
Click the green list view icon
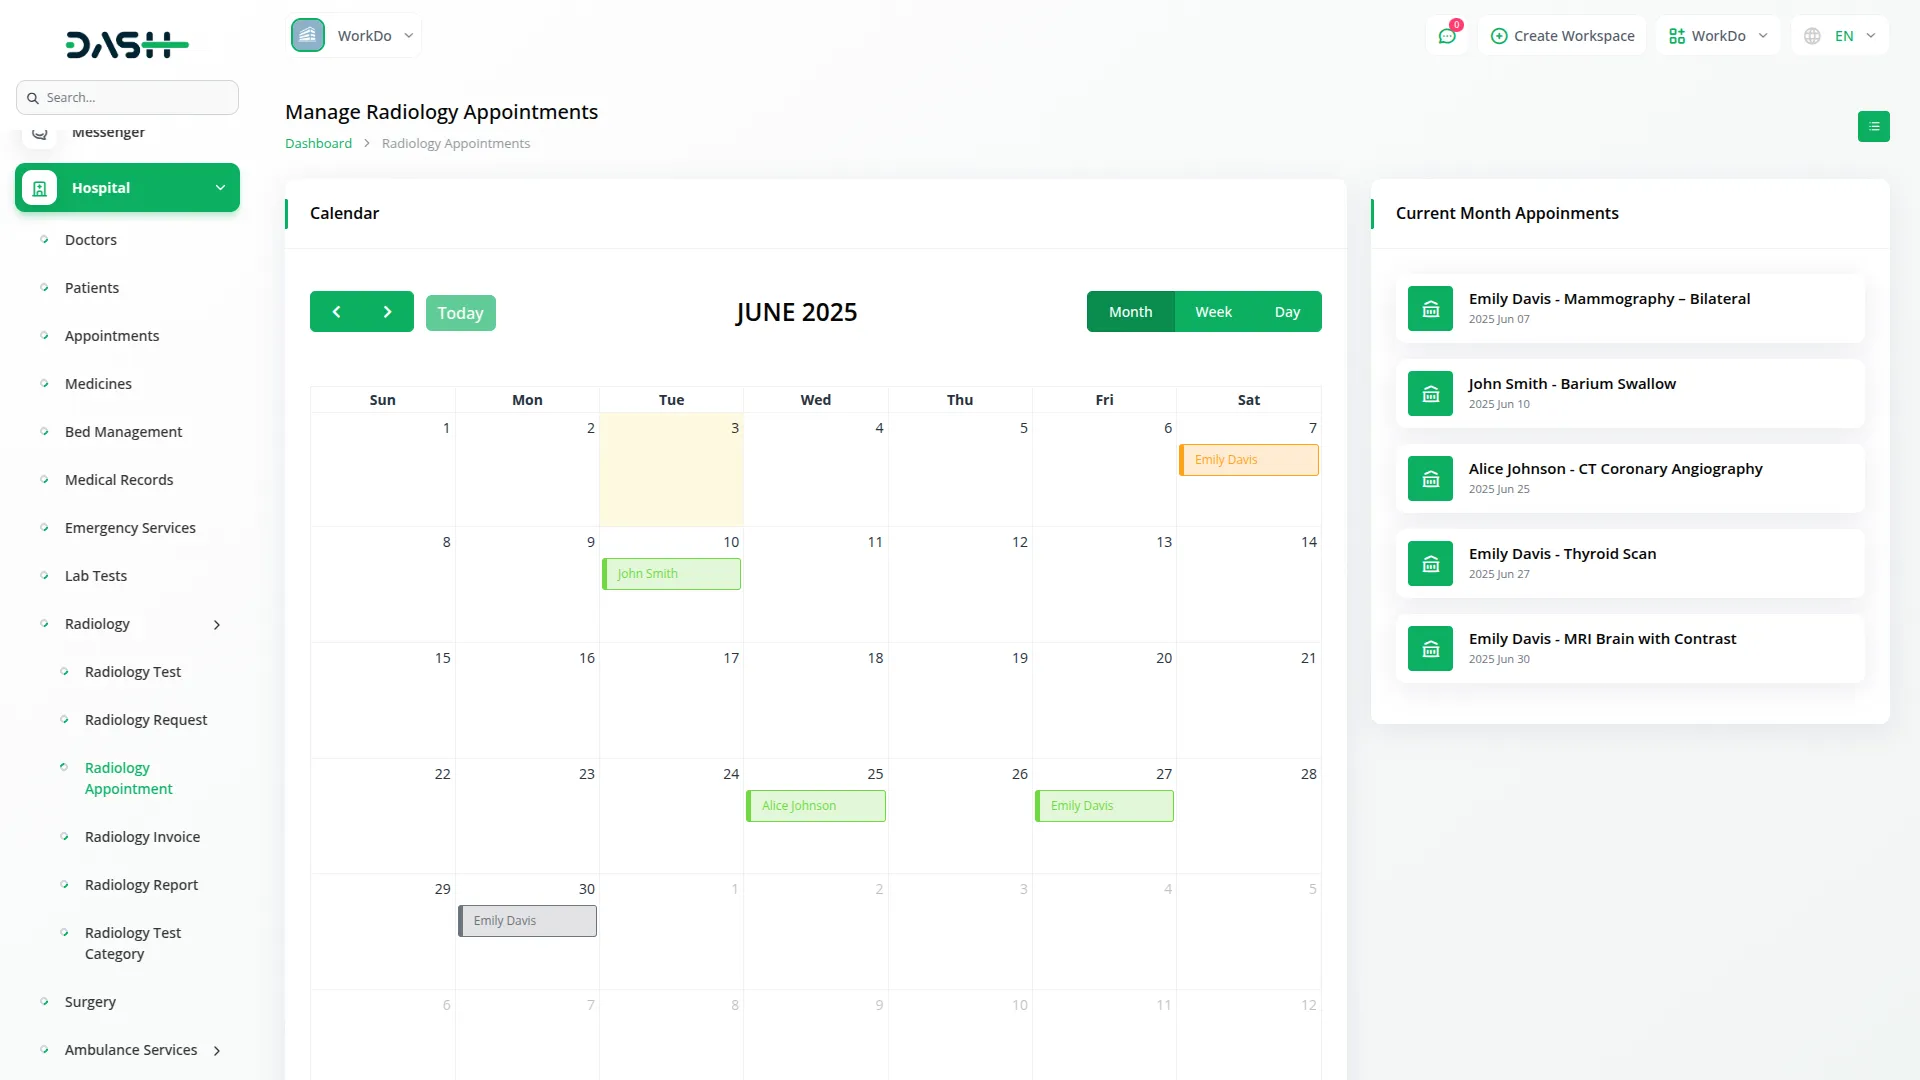pos(1873,127)
